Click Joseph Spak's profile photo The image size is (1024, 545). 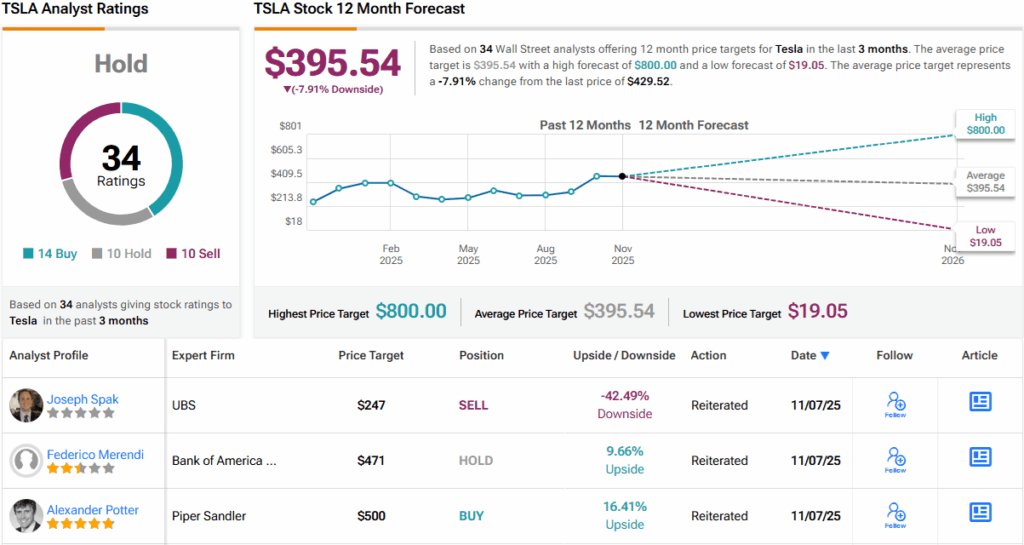point(26,405)
